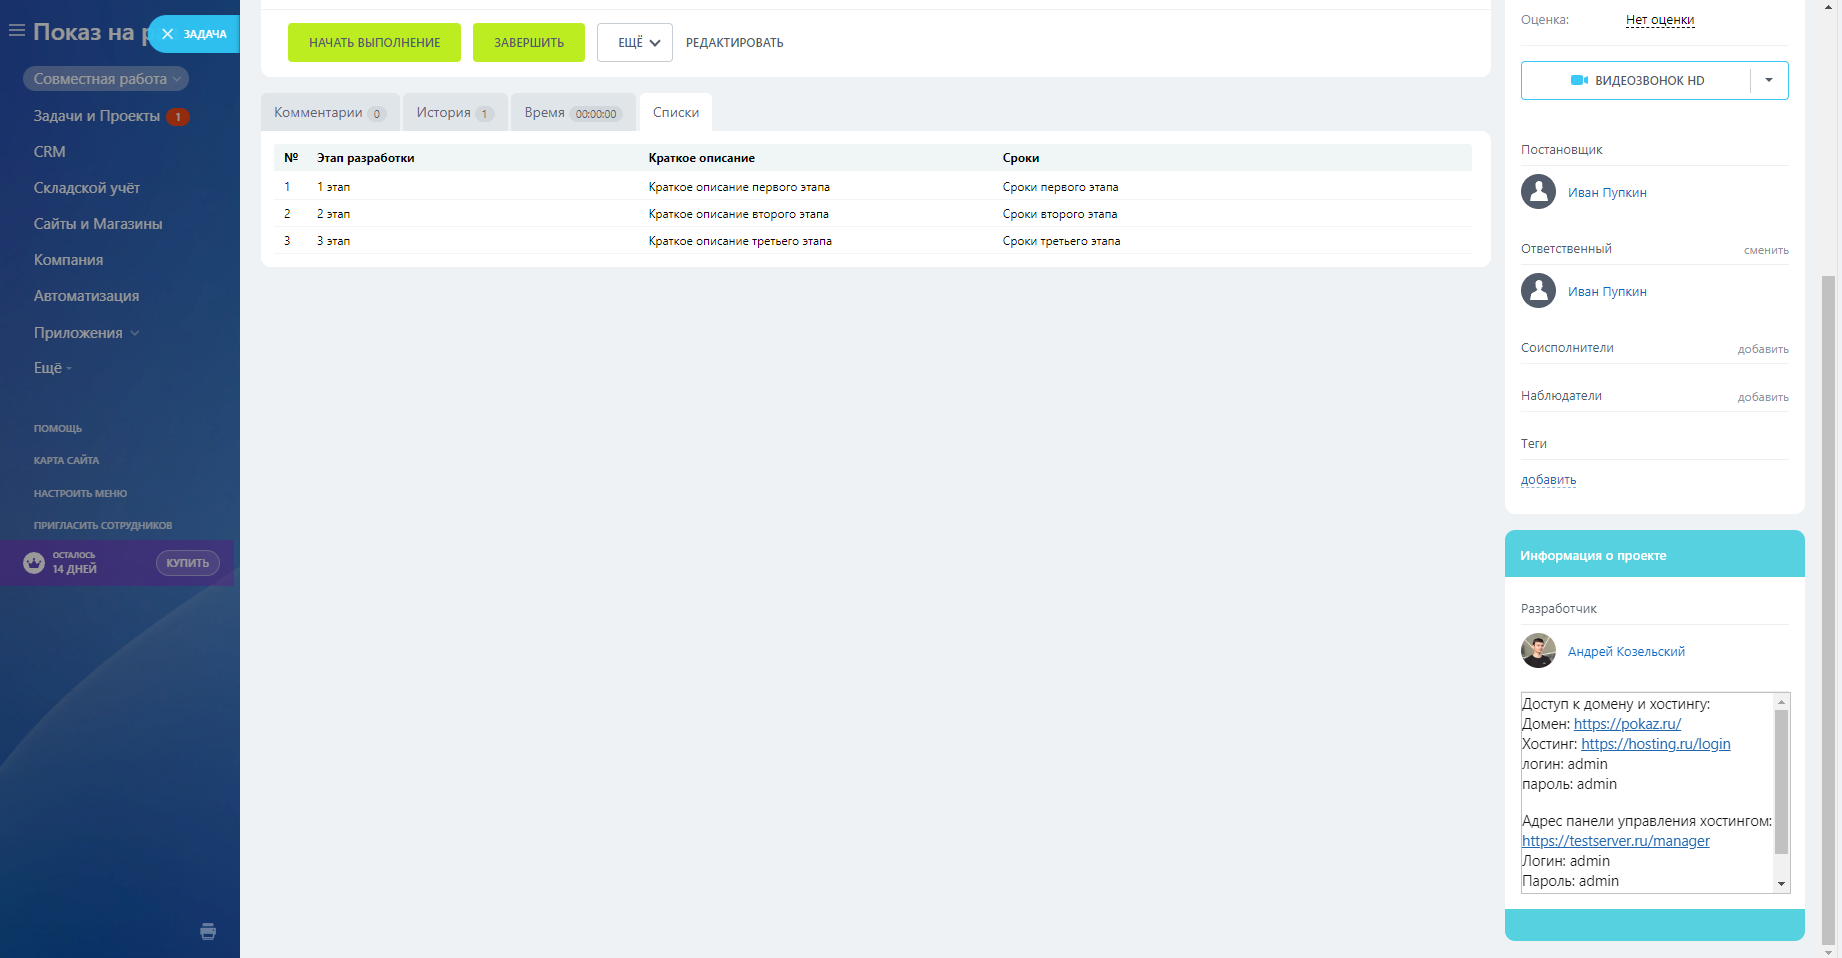This screenshot has width=1842, height=958.
Task: Click 'Краткое описание второго этапа' cell
Action: pos(739,214)
